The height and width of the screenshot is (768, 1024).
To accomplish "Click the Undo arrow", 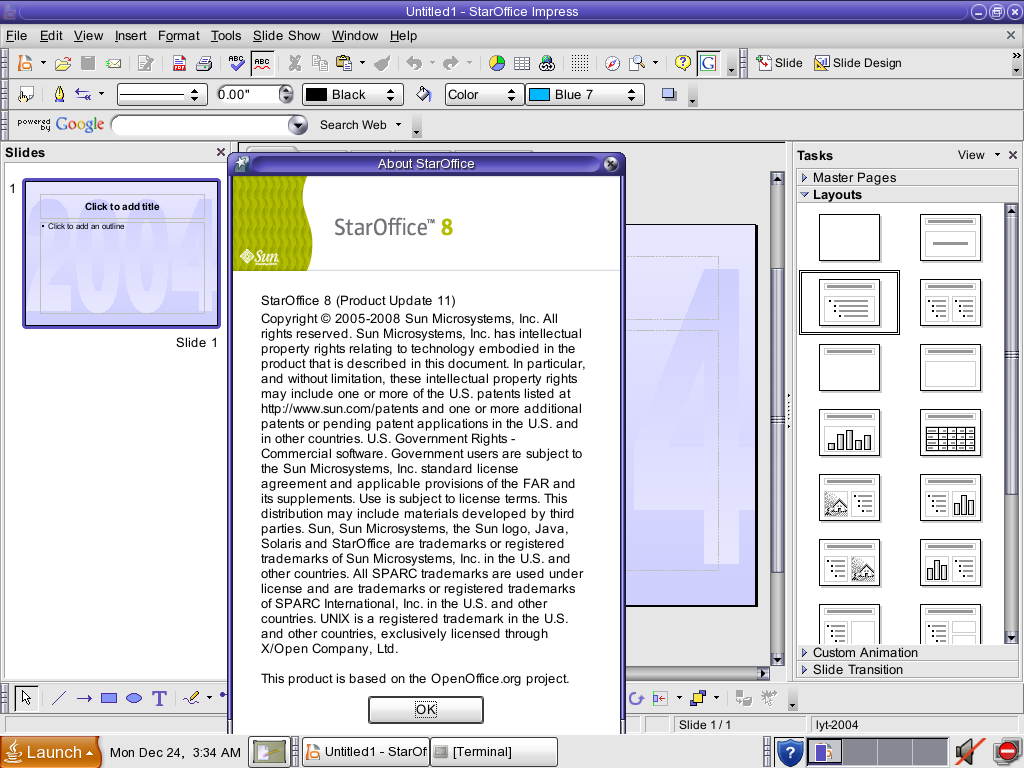I will (x=414, y=63).
